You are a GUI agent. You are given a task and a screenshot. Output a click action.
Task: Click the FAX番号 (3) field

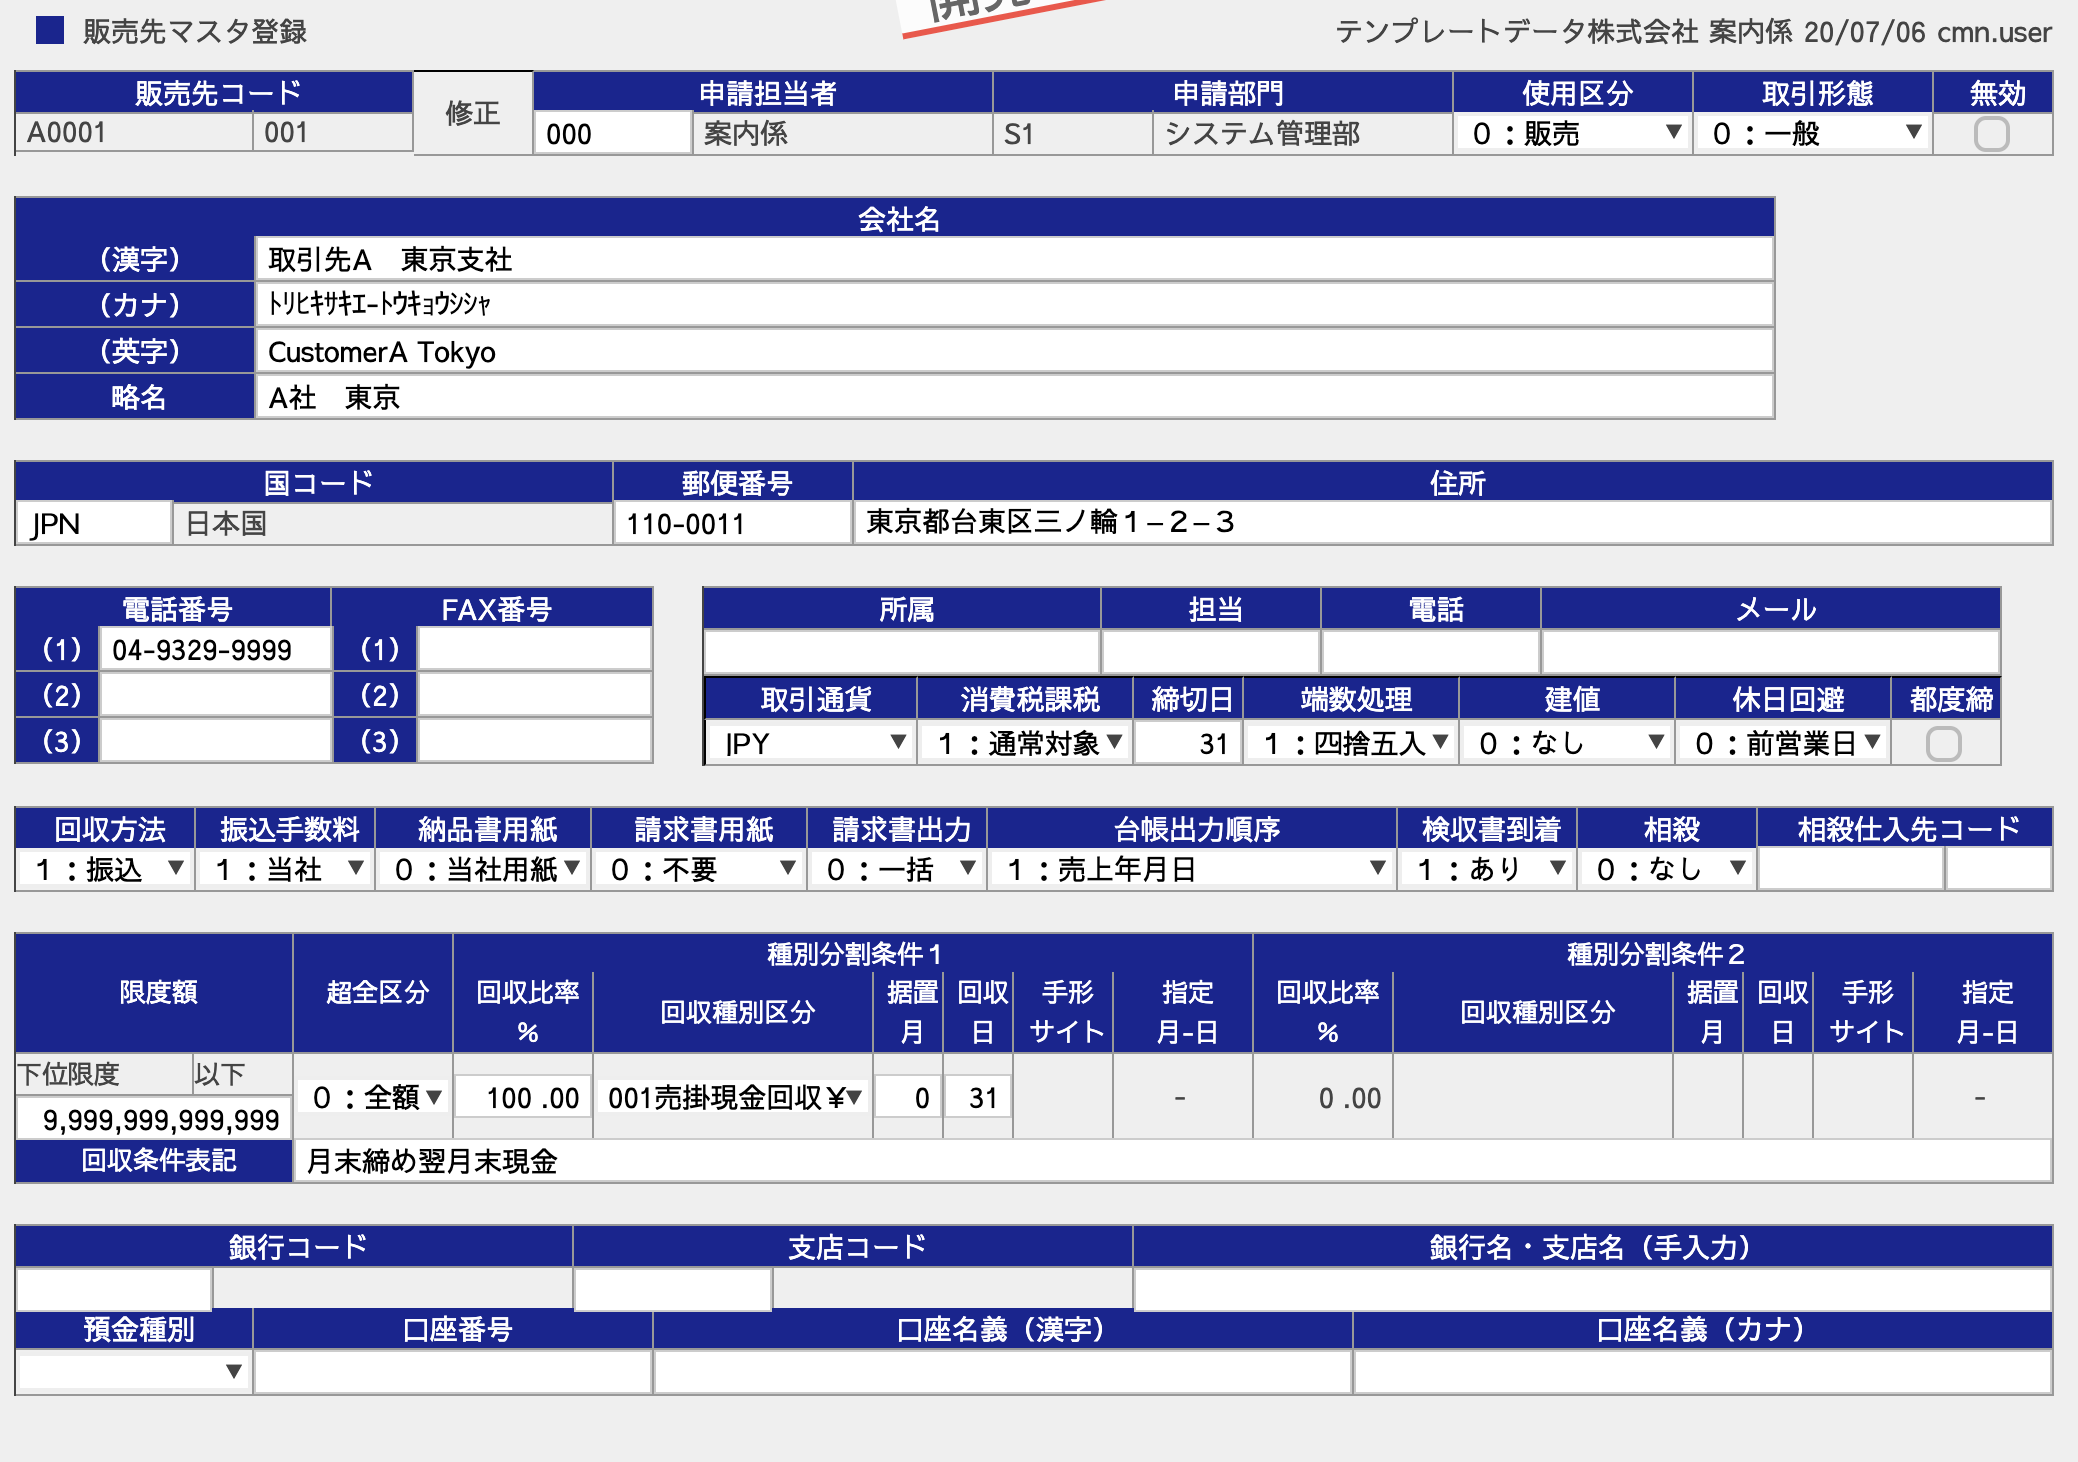tap(534, 741)
